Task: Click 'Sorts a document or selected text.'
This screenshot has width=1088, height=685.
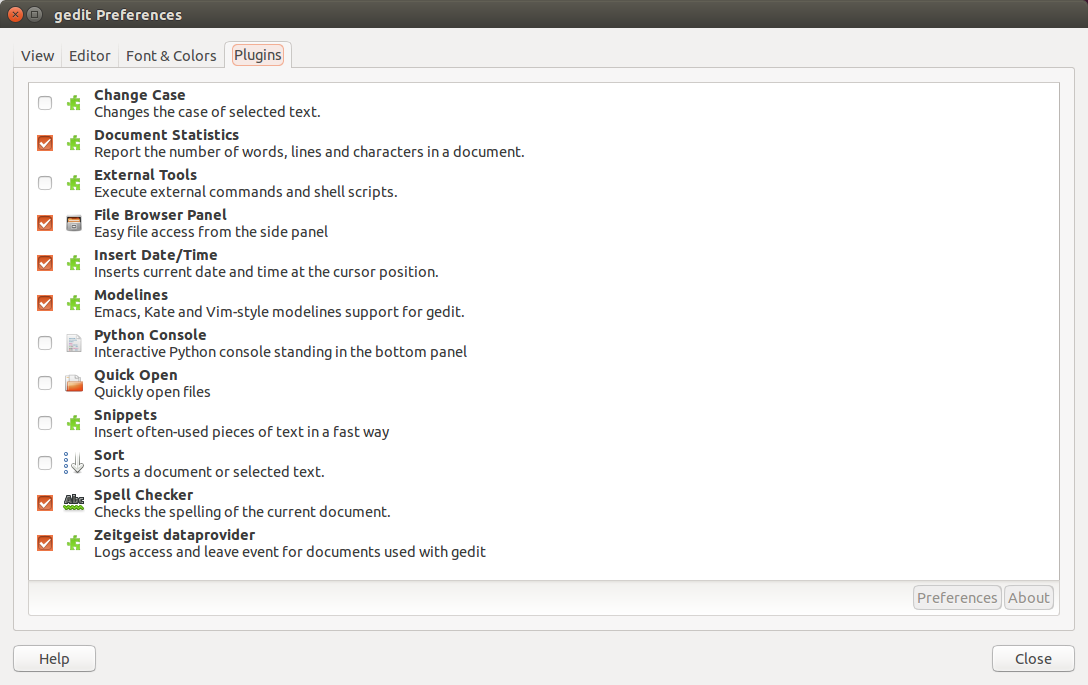Action: pyautogui.click(x=209, y=472)
